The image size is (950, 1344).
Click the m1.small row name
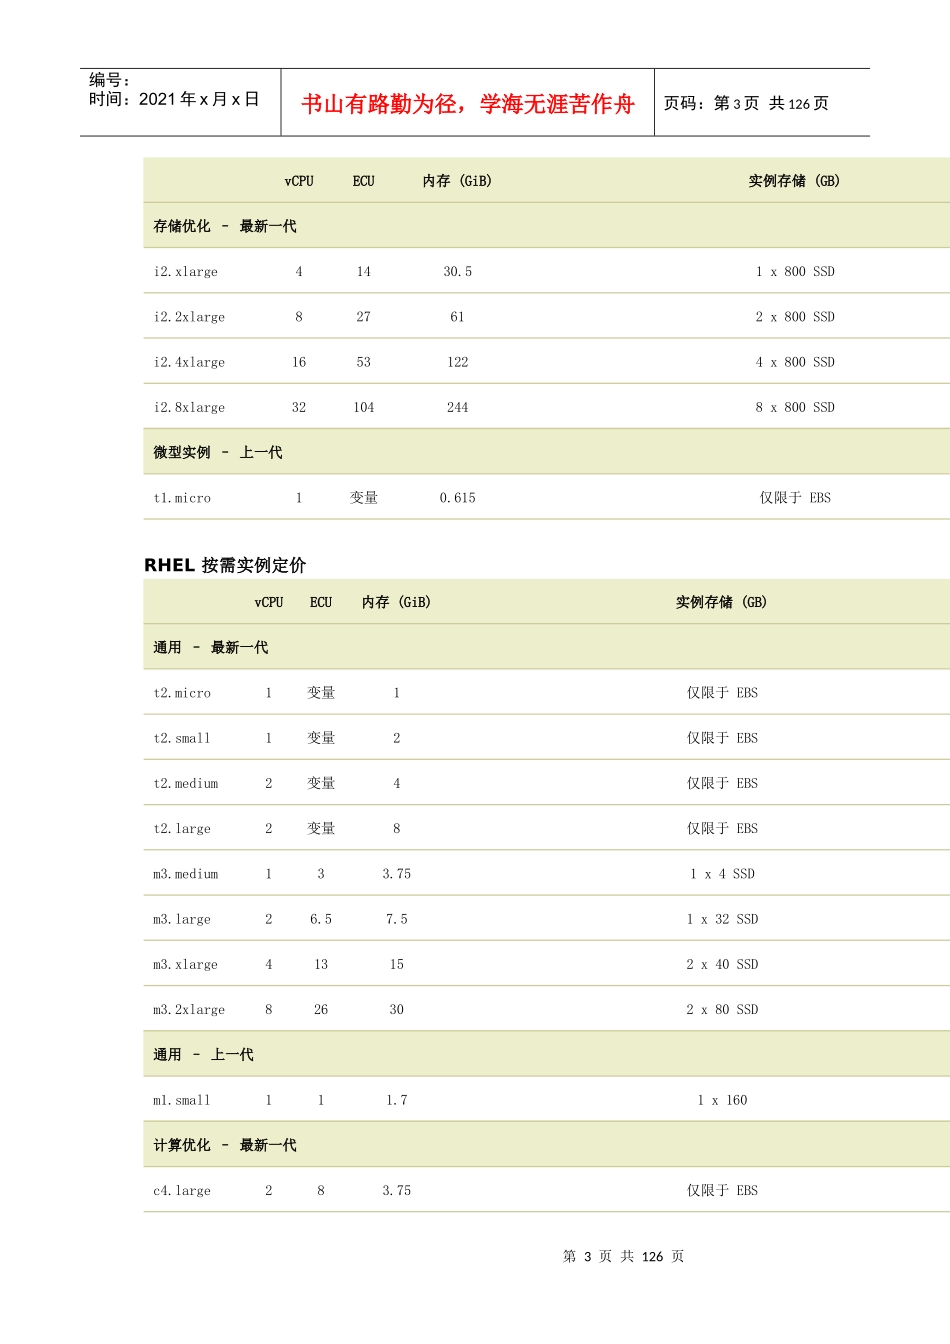pyautogui.click(x=182, y=1101)
